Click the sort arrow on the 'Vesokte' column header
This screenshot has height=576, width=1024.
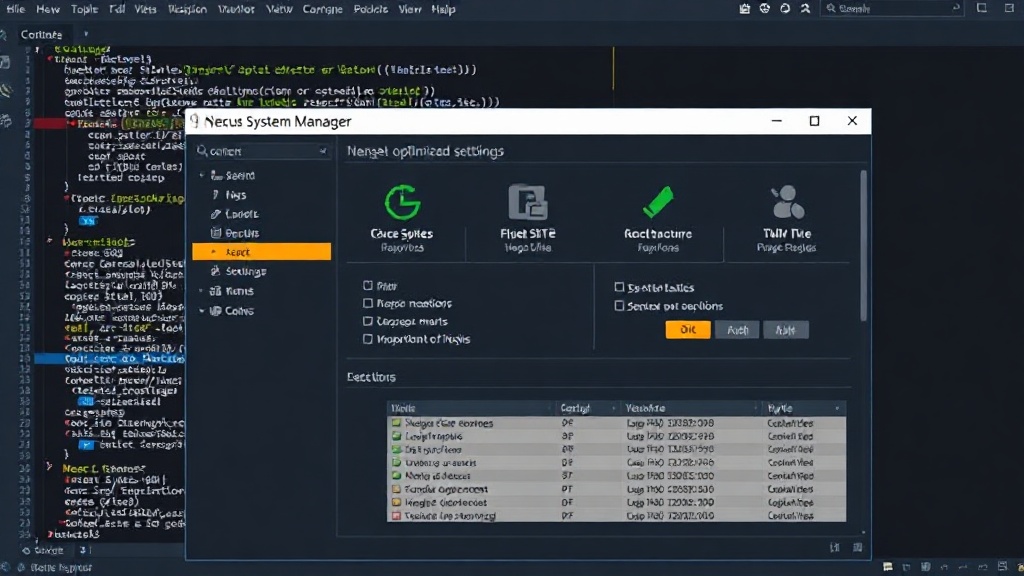(x=756, y=408)
